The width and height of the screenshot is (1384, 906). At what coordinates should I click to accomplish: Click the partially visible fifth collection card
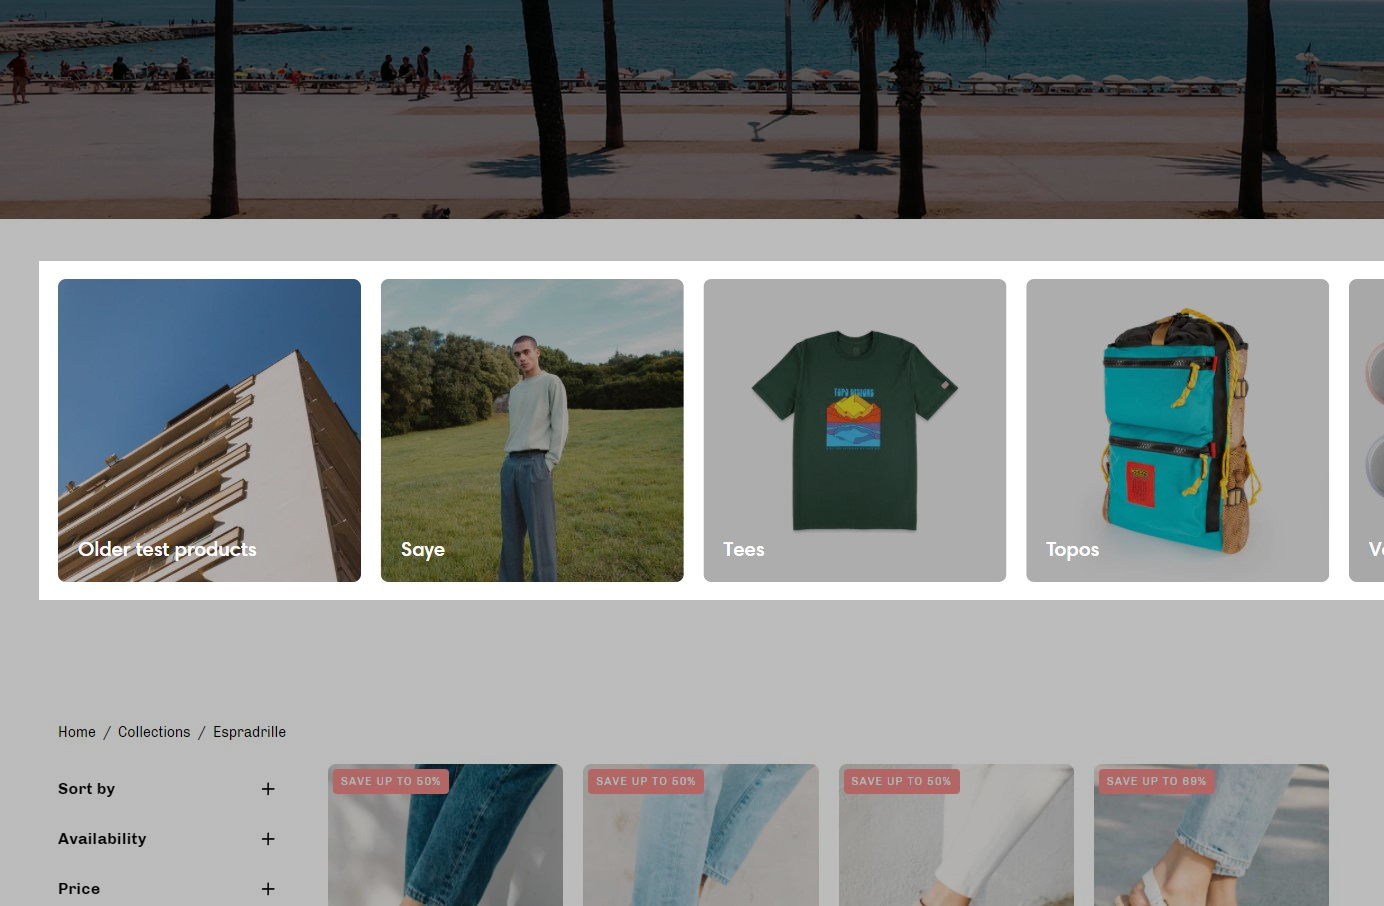pos(1367,430)
